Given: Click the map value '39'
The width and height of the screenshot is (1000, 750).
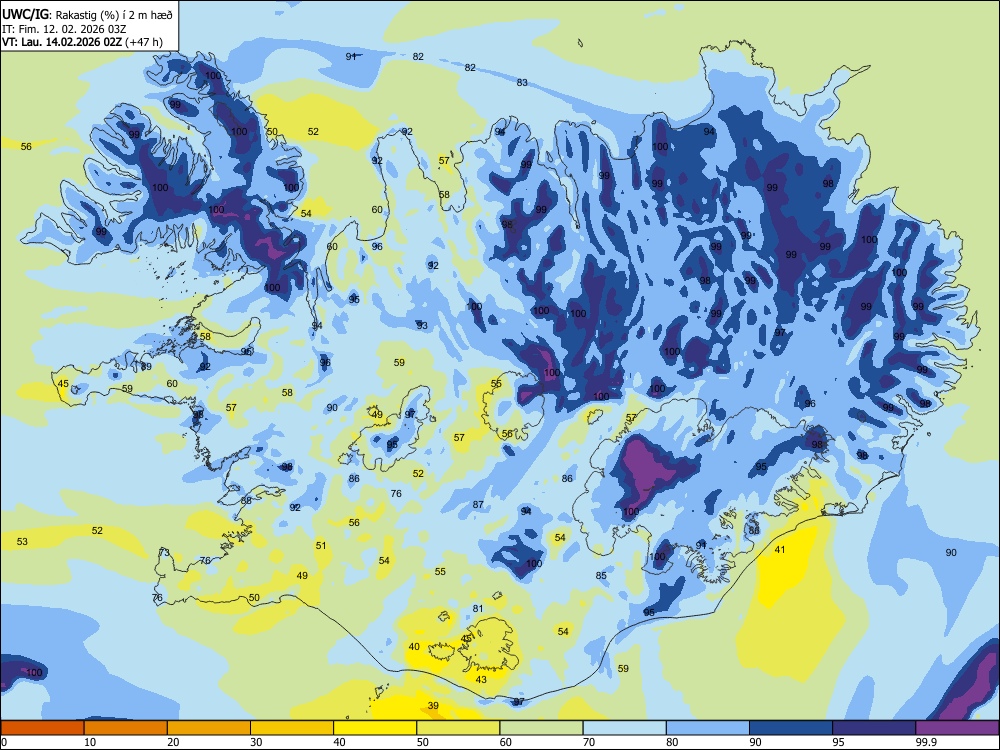Looking at the screenshot, I should coord(433,705).
